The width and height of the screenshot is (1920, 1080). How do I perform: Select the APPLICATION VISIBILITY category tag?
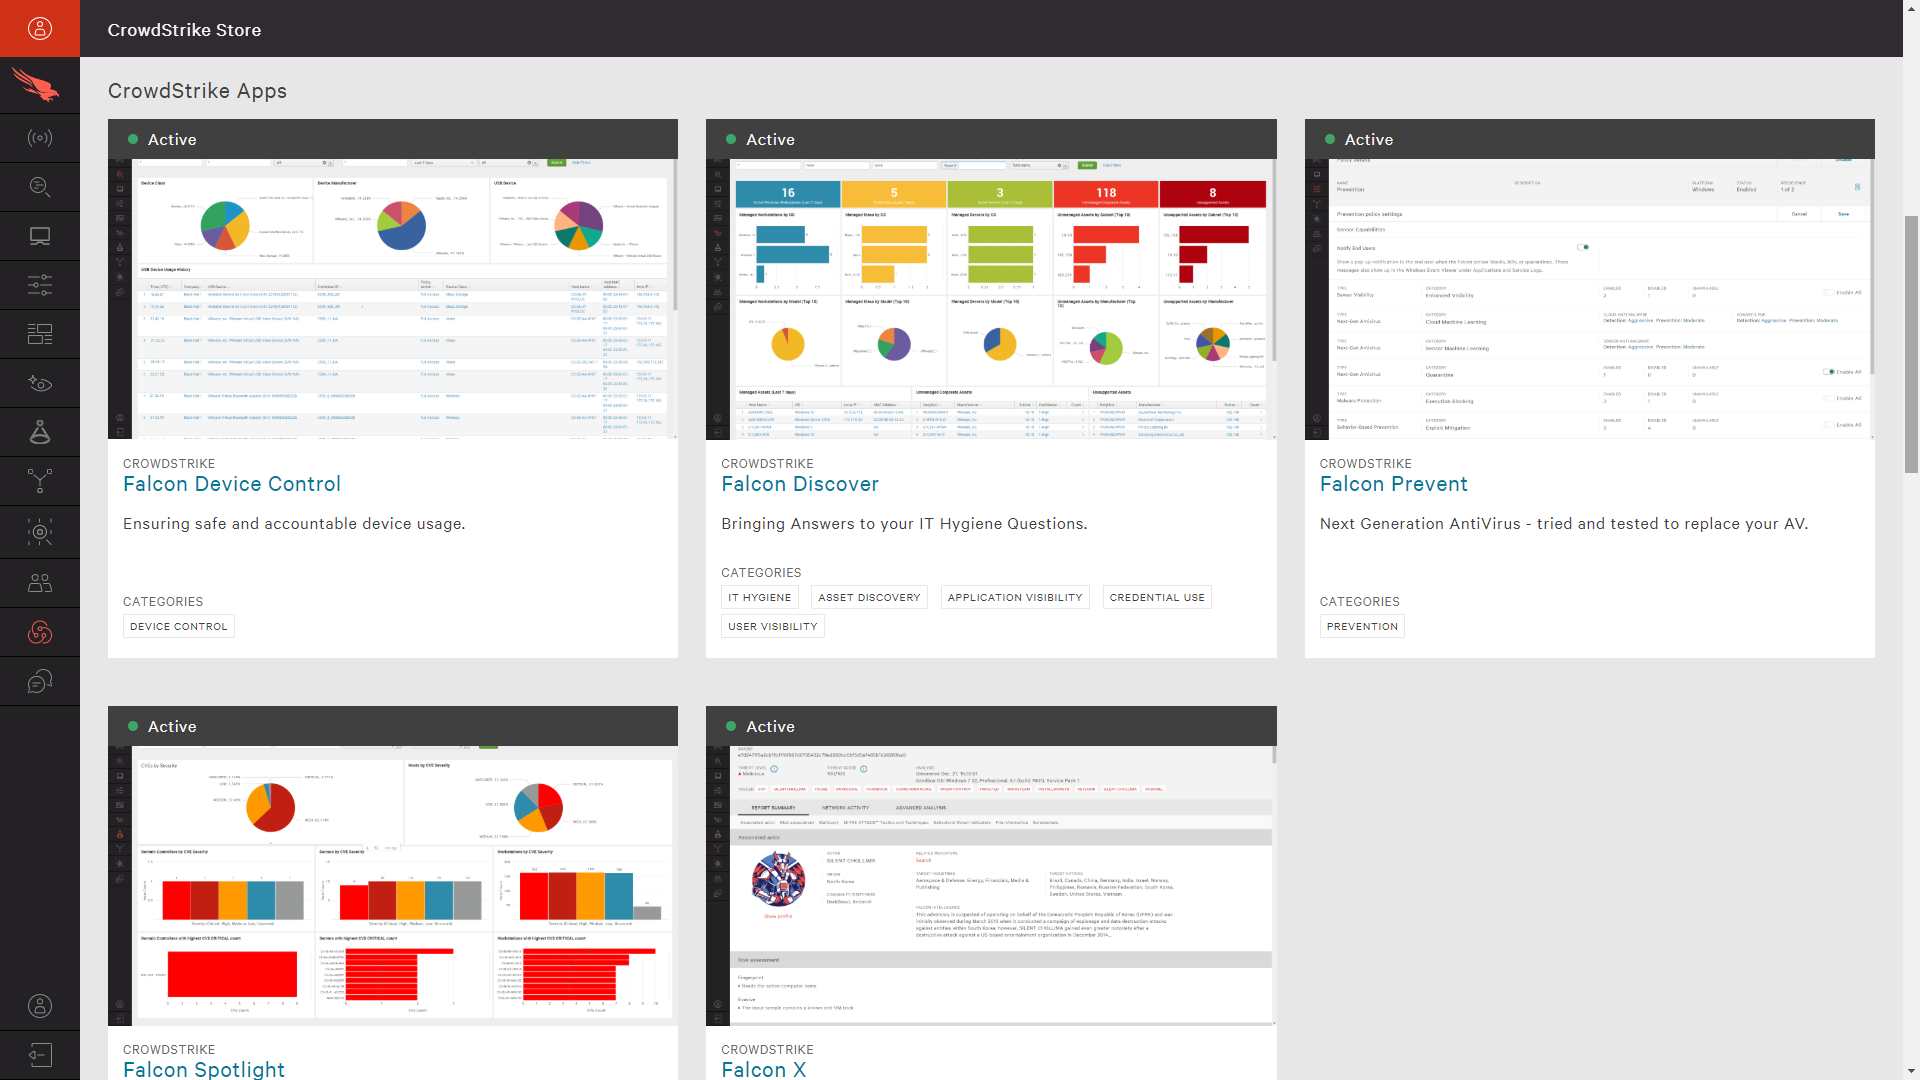click(x=1015, y=597)
